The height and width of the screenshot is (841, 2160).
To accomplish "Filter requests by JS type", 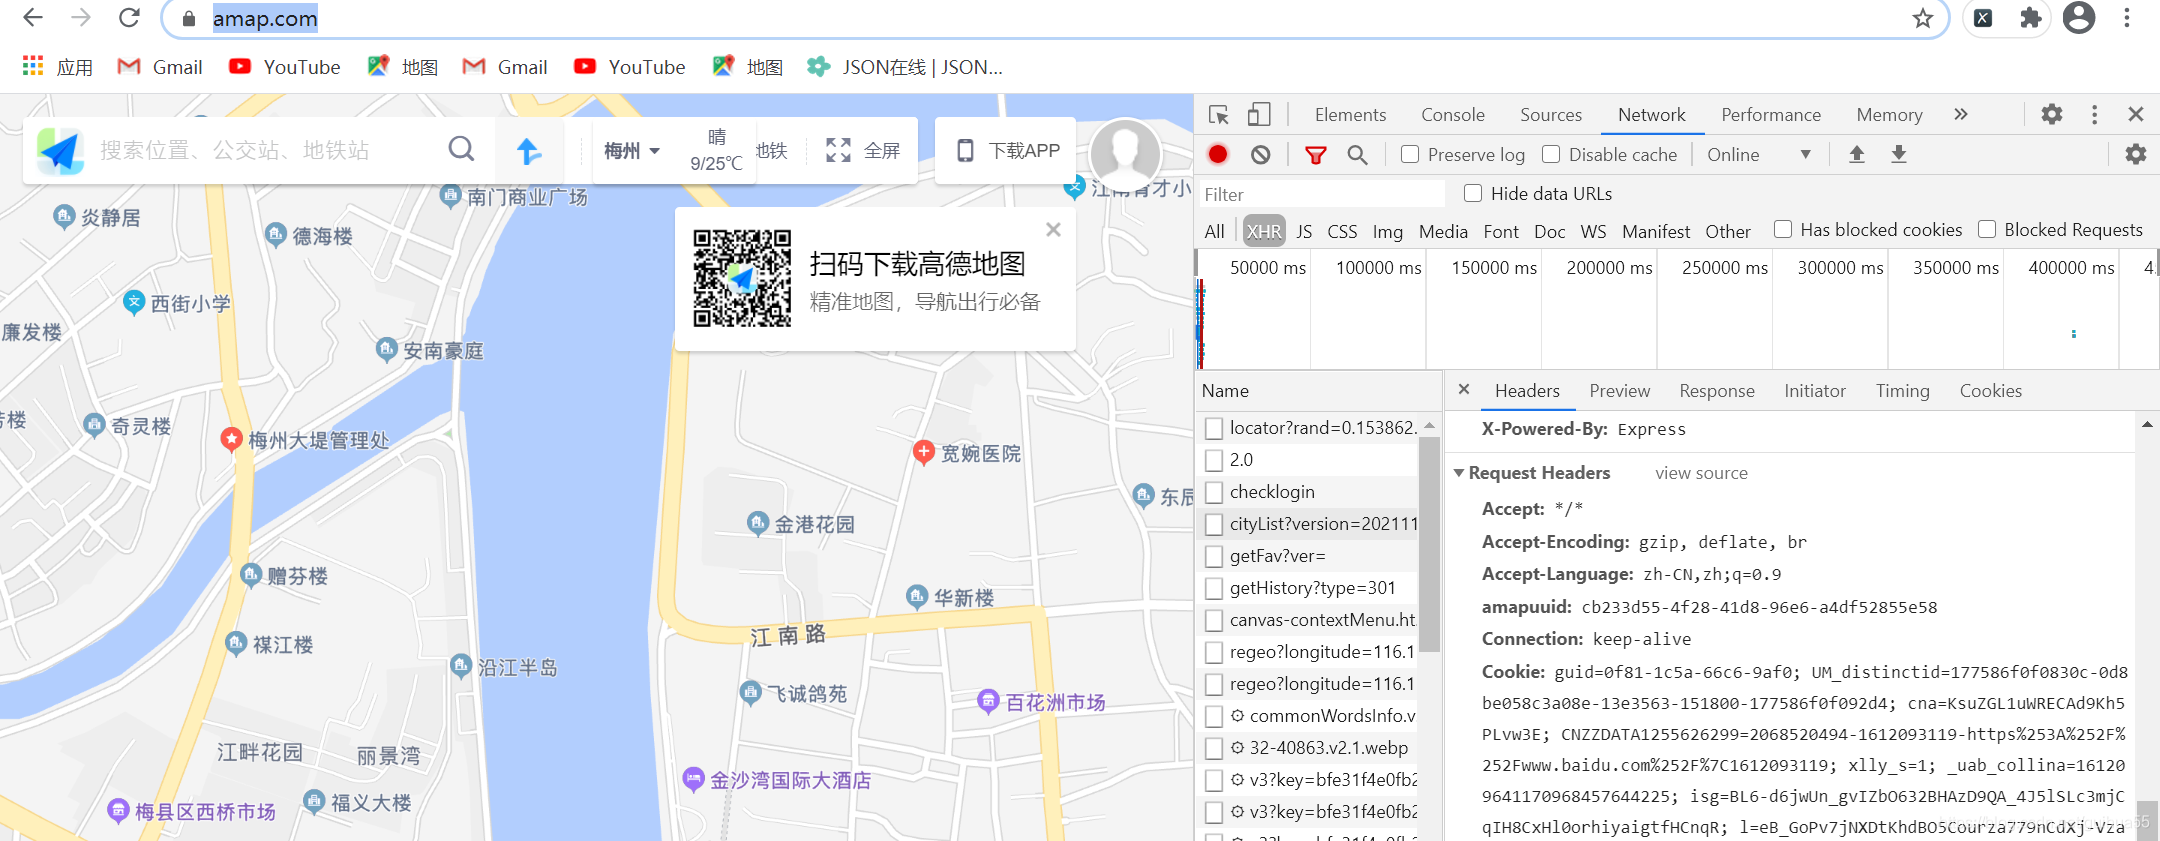I will tap(1304, 231).
